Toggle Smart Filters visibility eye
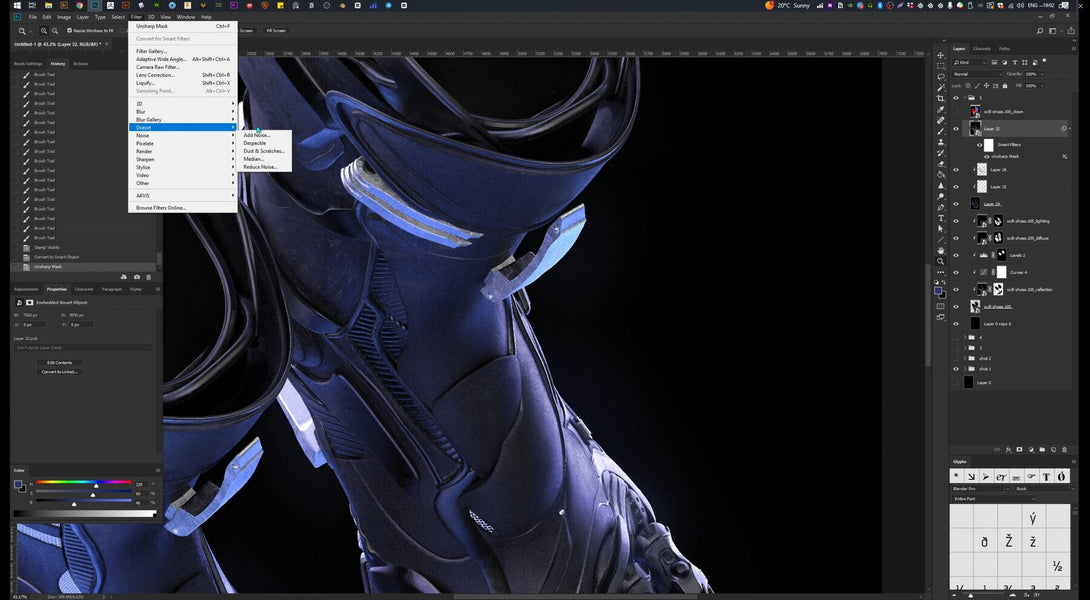This screenshot has width=1090, height=600. click(979, 145)
